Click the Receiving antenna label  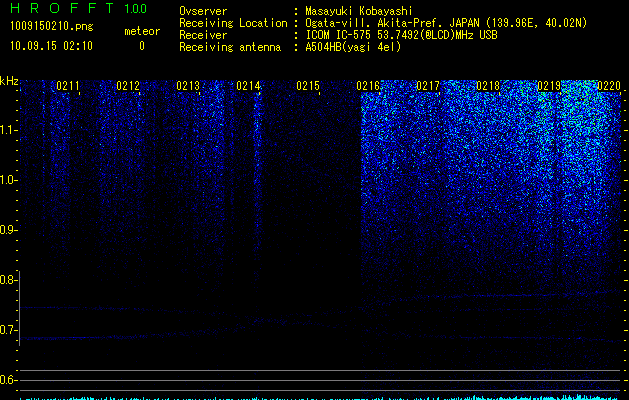tap(230, 47)
